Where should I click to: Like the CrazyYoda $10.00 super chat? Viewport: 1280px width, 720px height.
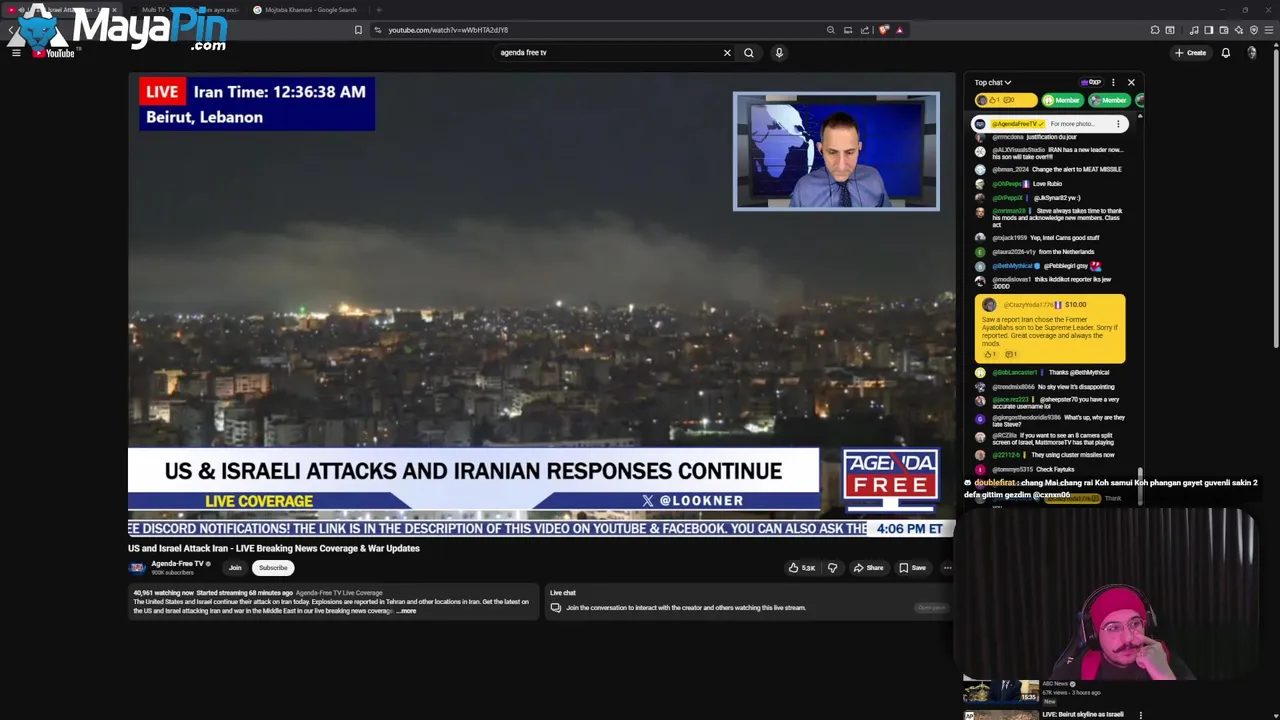click(990, 354)
